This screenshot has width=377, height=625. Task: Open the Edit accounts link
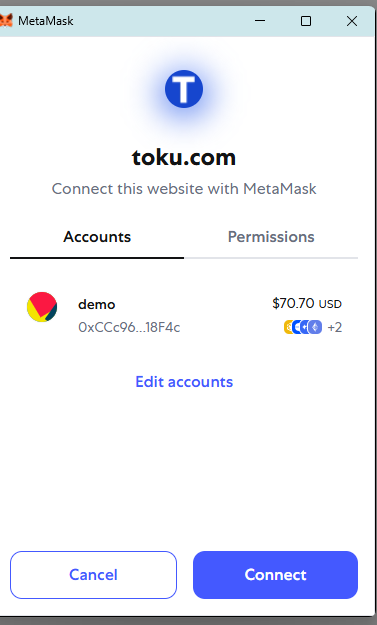184,382
